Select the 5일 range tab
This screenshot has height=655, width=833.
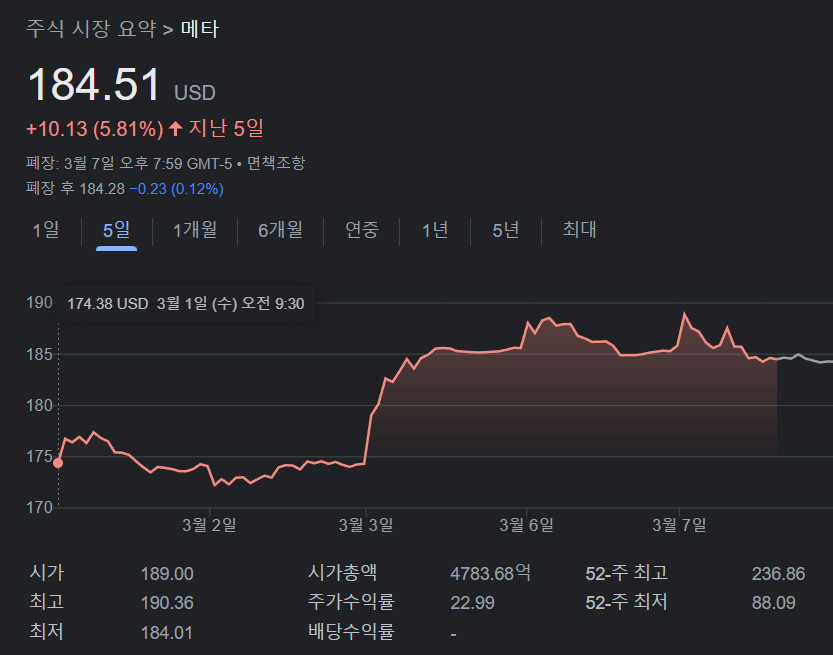coord(116,230)
